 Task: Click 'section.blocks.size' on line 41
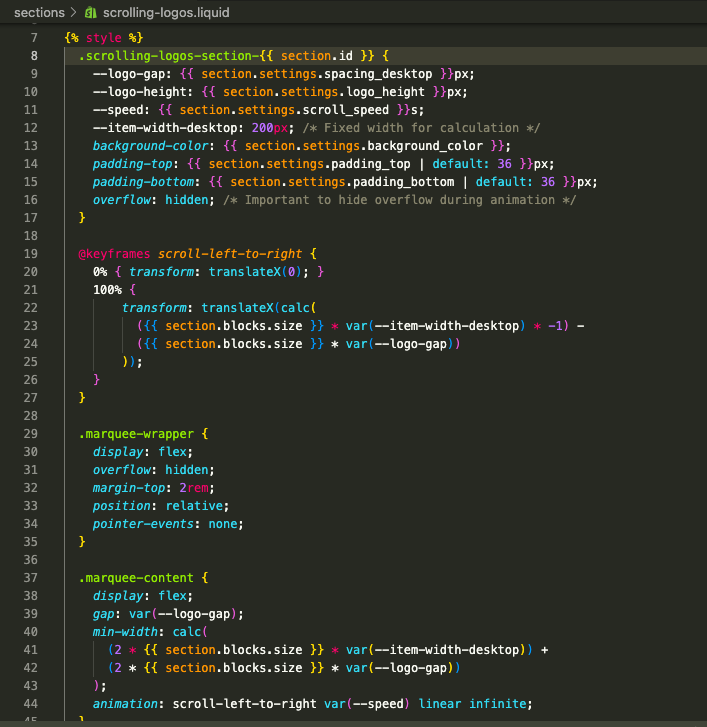234,650
